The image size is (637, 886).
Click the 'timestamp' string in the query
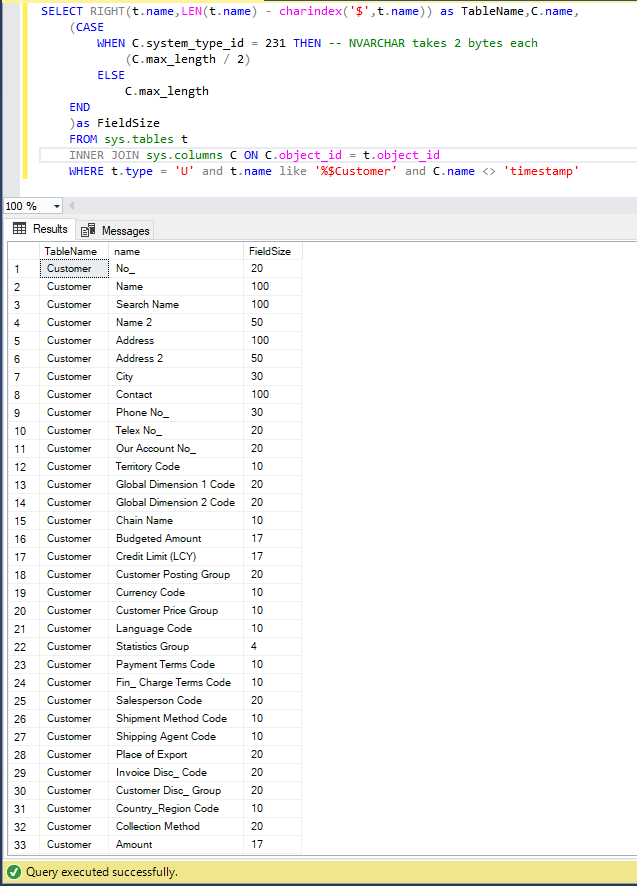point(541,171)
